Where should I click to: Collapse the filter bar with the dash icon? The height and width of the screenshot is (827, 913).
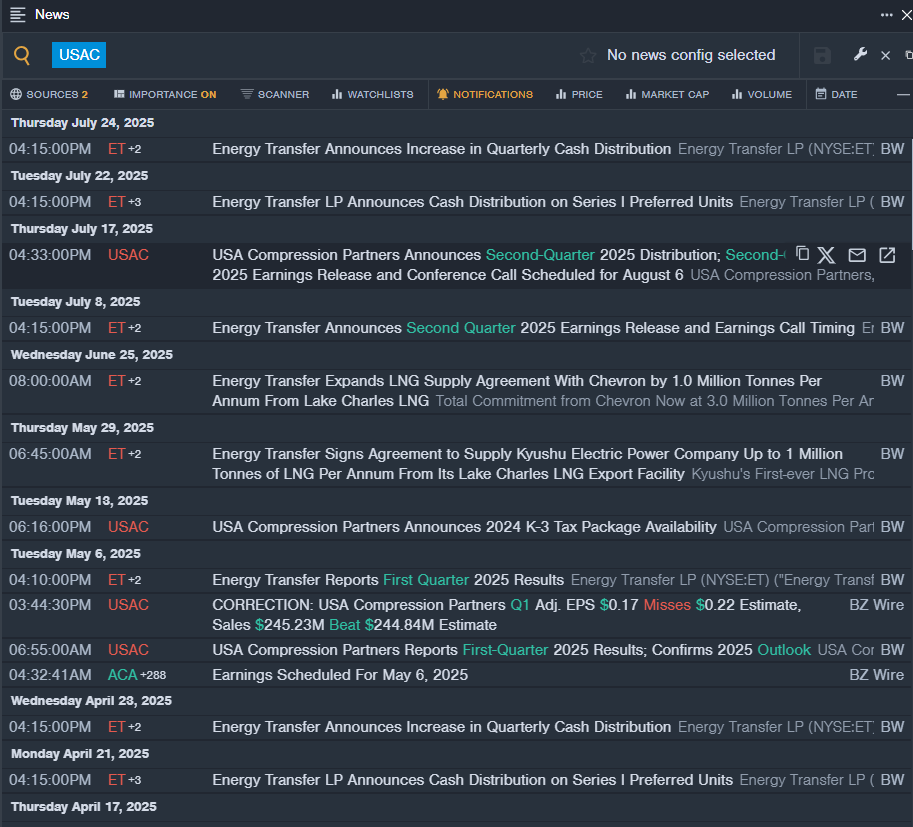point(903,94)
